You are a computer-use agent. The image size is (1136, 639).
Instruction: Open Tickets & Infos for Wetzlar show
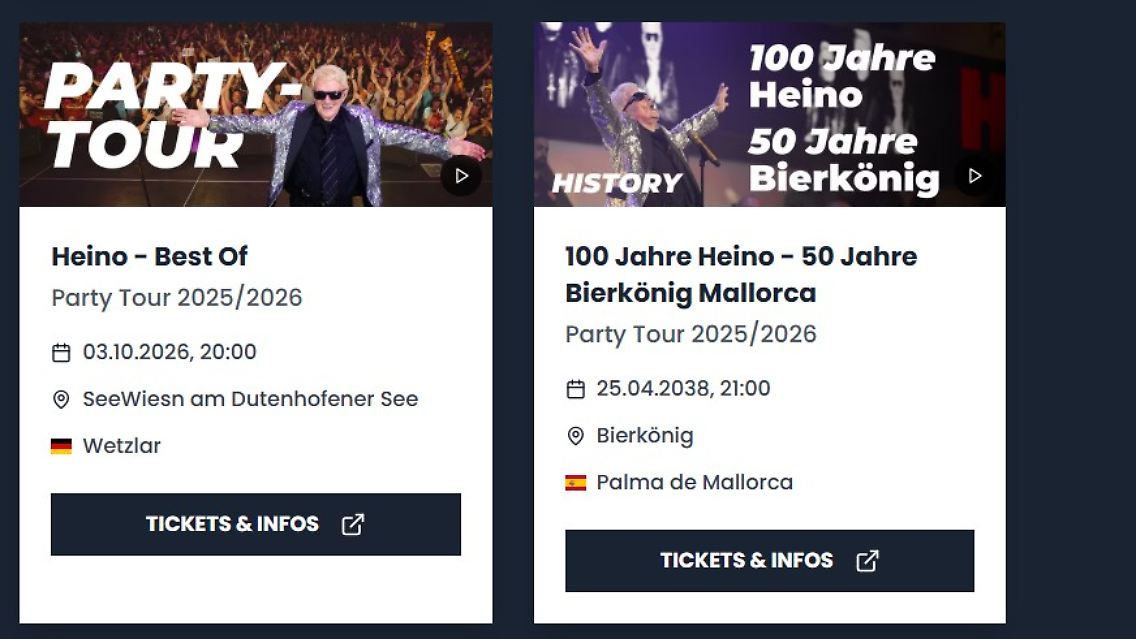point(233,524)
